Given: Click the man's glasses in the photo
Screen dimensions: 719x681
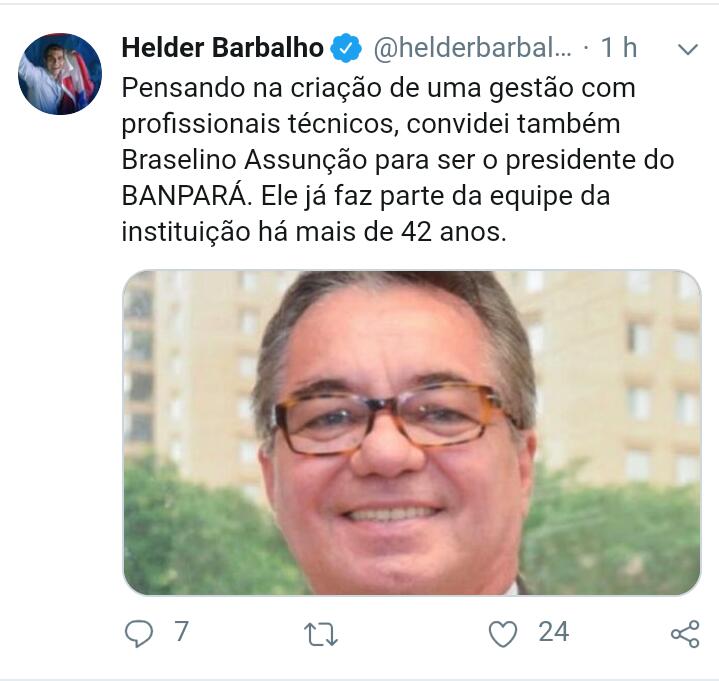Looking at the screenshot, I should [x=390, y=419].
